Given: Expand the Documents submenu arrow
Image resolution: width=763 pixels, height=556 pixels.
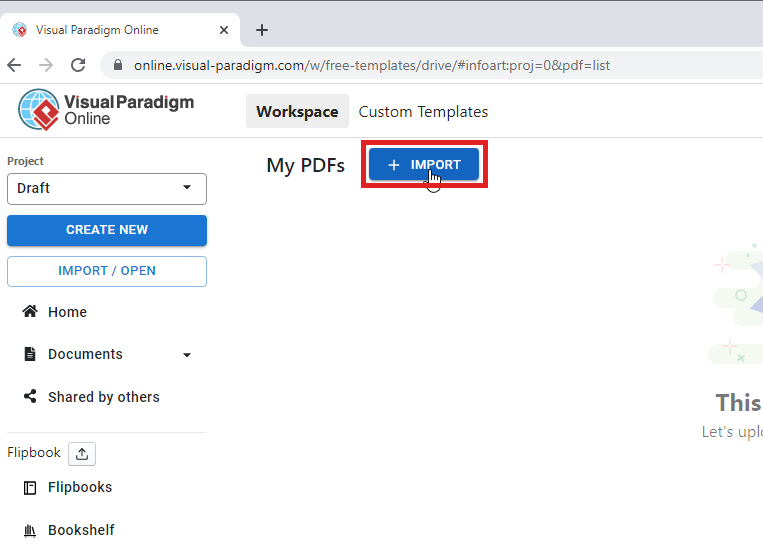Looking at the screenshot, I should 187,355.
